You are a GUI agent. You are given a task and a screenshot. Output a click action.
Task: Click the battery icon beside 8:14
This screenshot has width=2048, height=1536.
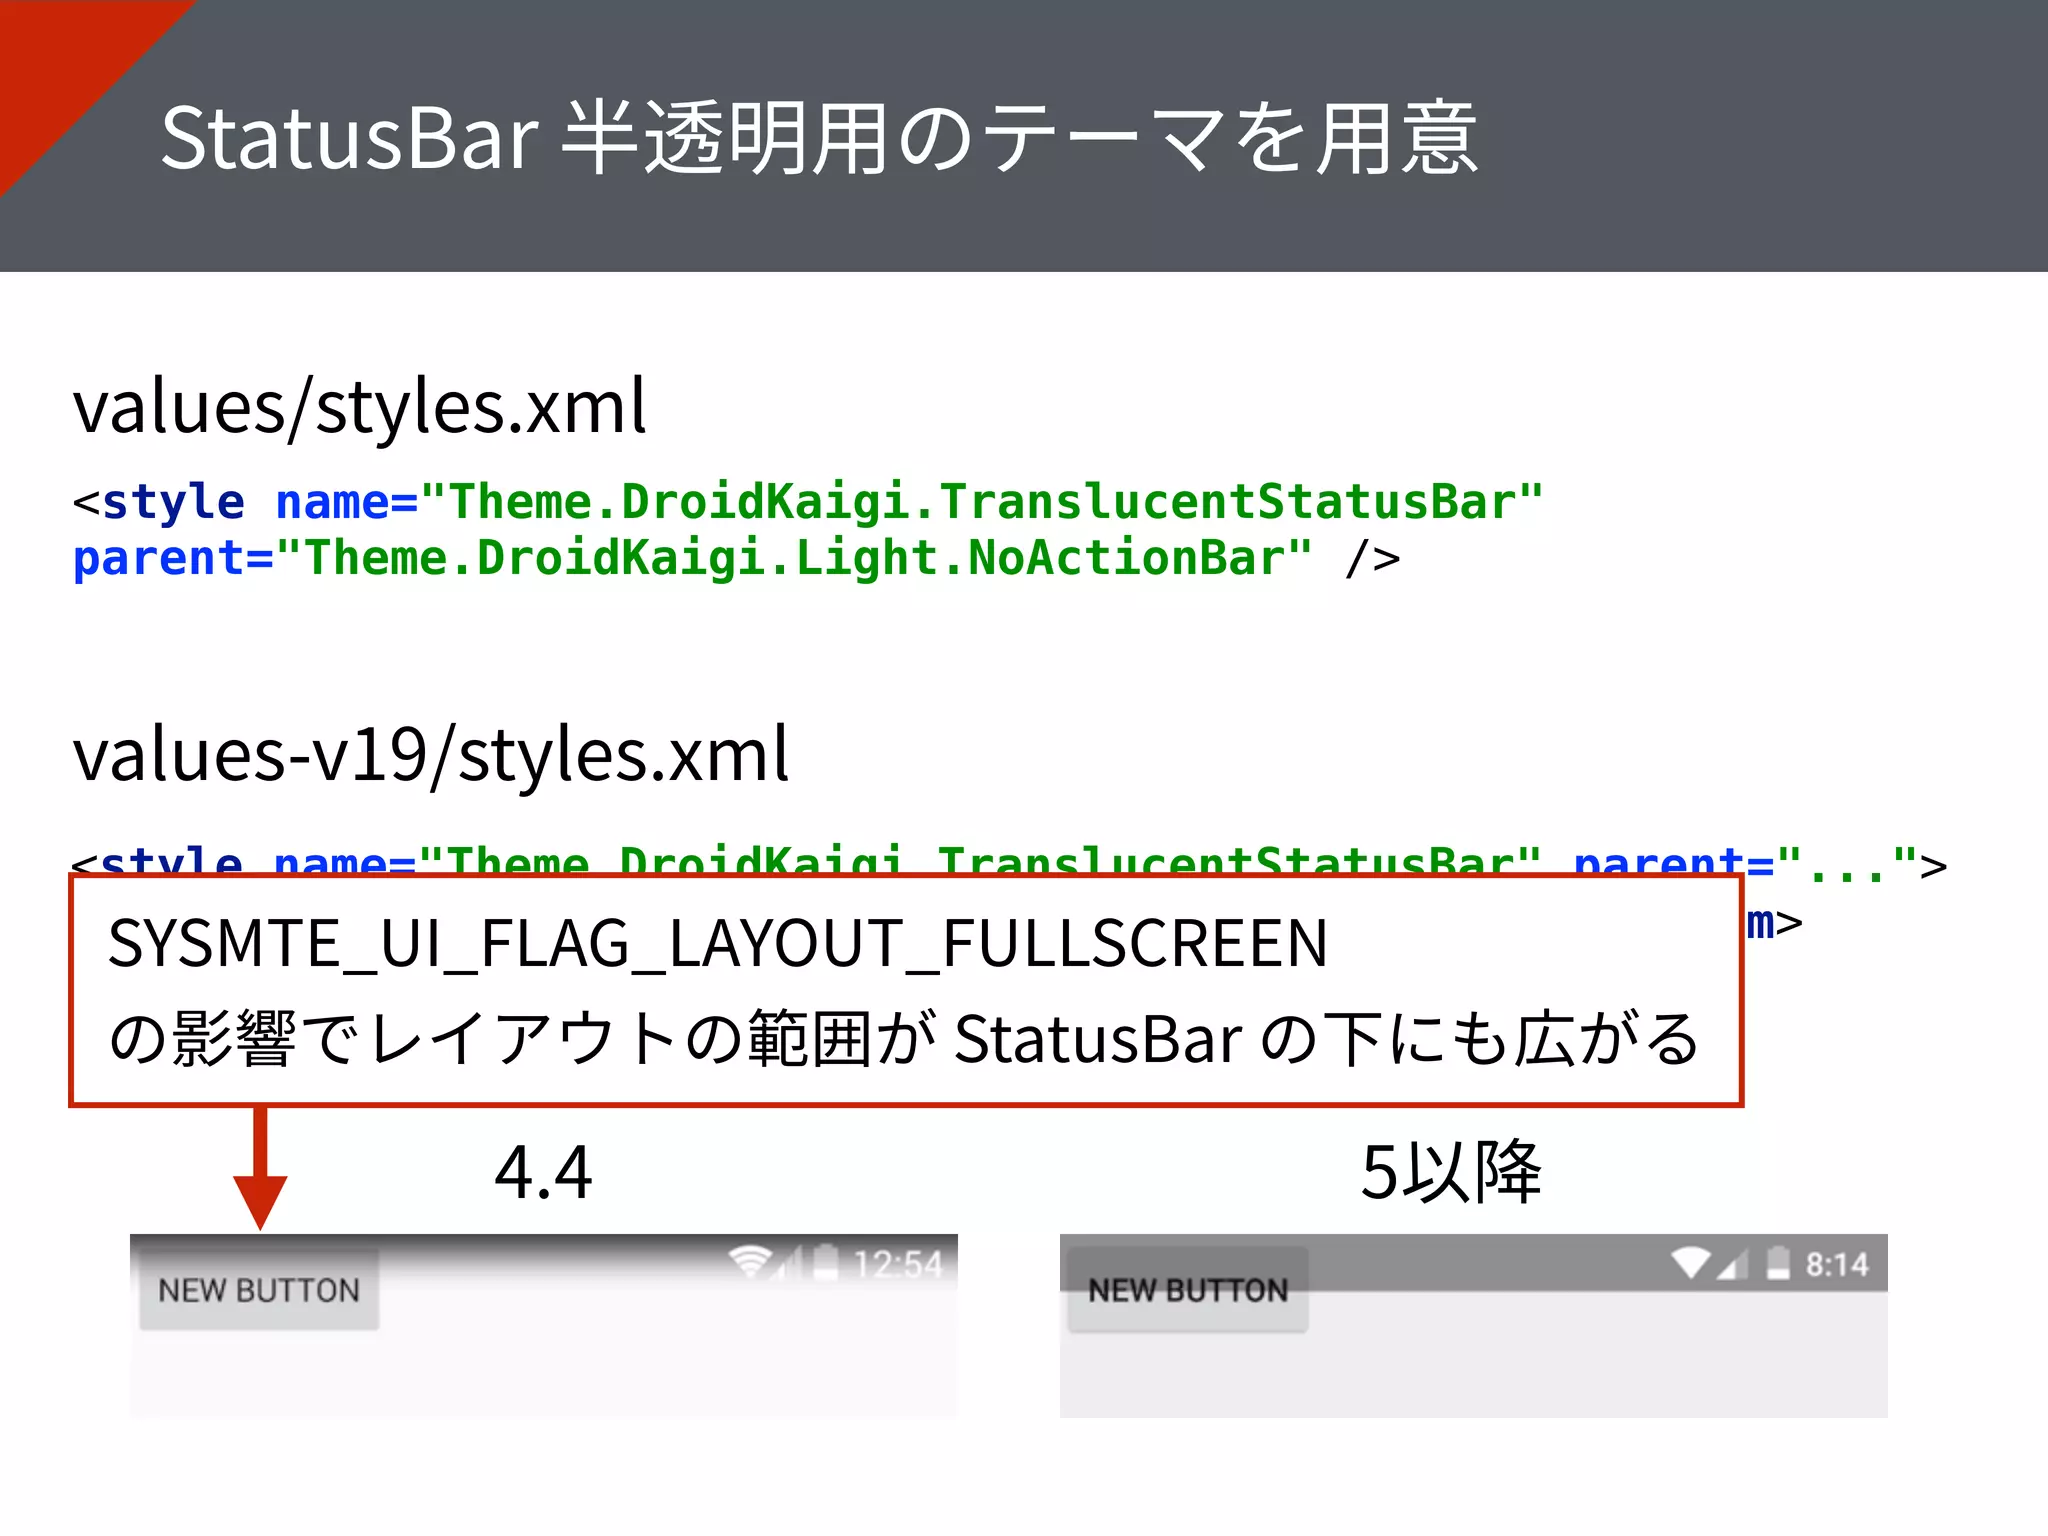(x=1778, y=1263)
